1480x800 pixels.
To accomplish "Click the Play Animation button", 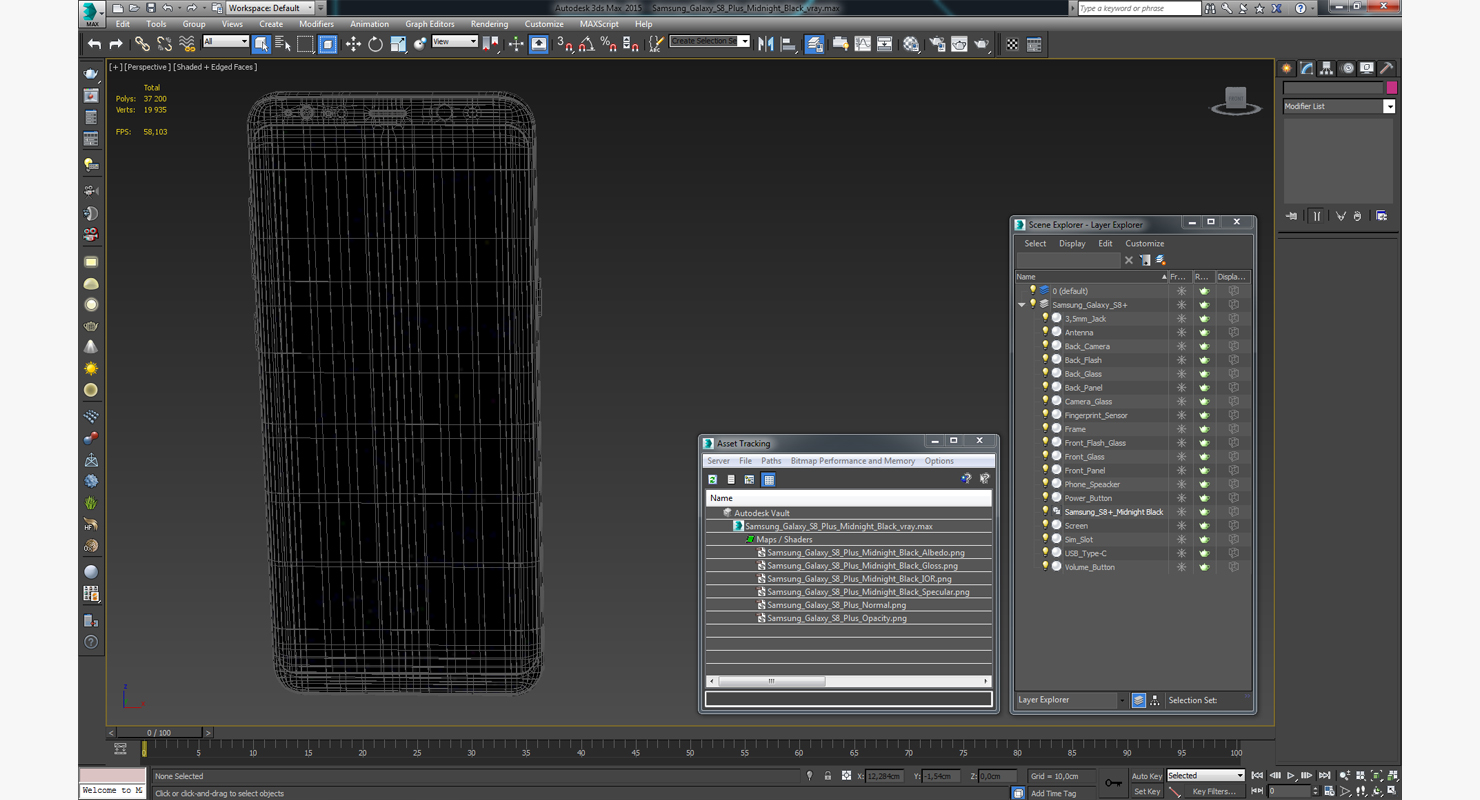I will [1291, 776].
